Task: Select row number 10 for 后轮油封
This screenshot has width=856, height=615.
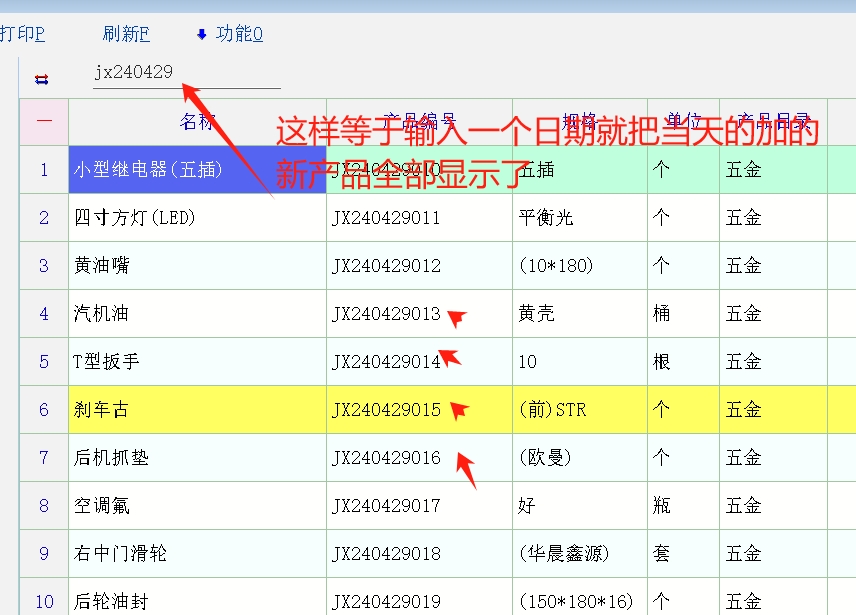Action: tap(44, 602)
